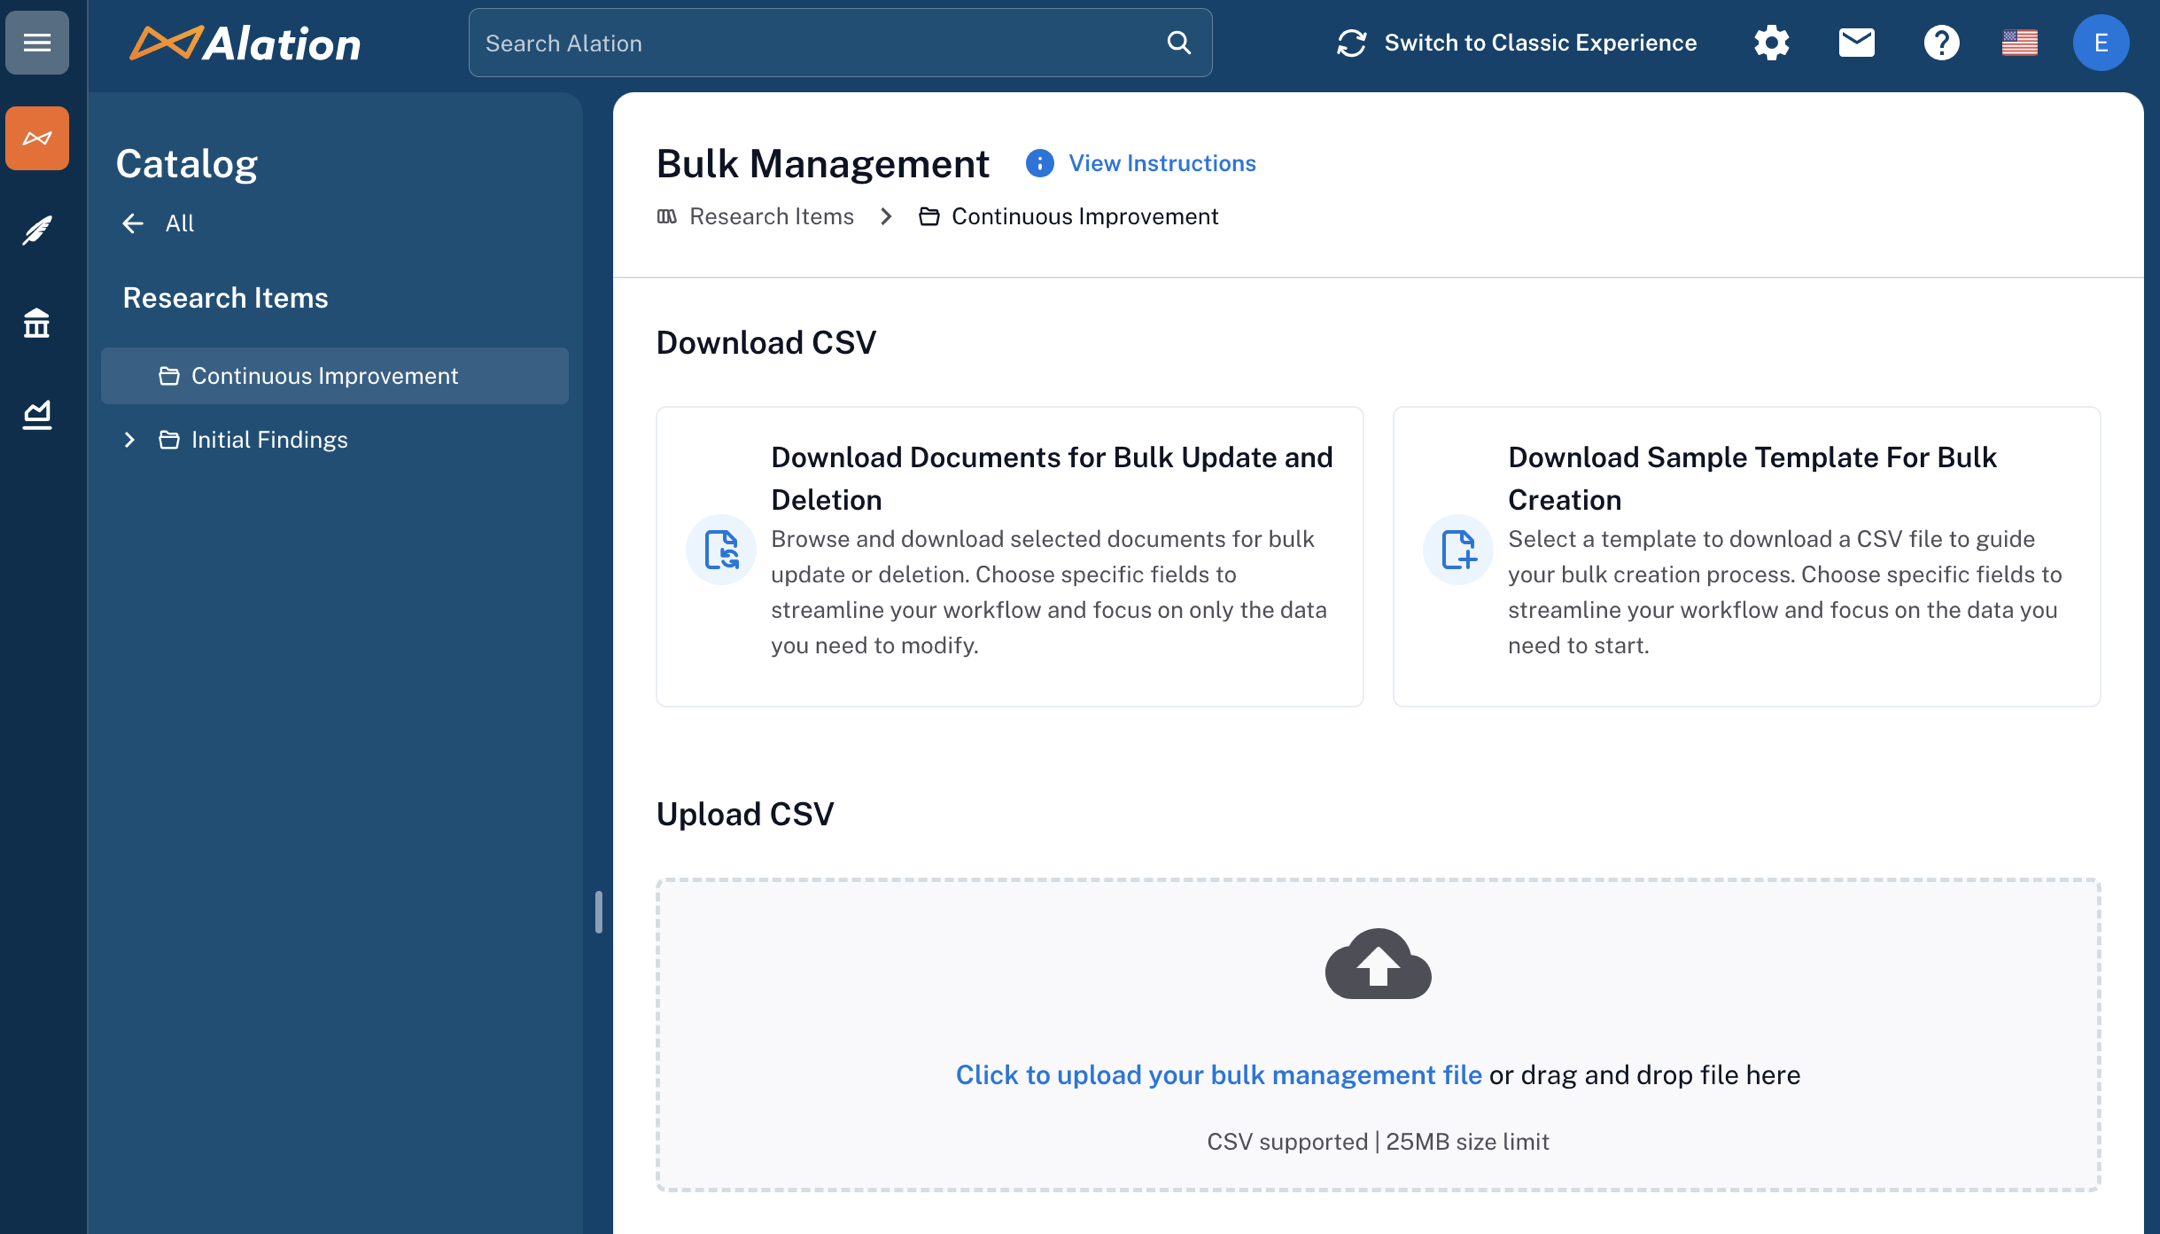Open View Instructions link
This screenshot has width=2160, height=1234.
click(1162, 163)
